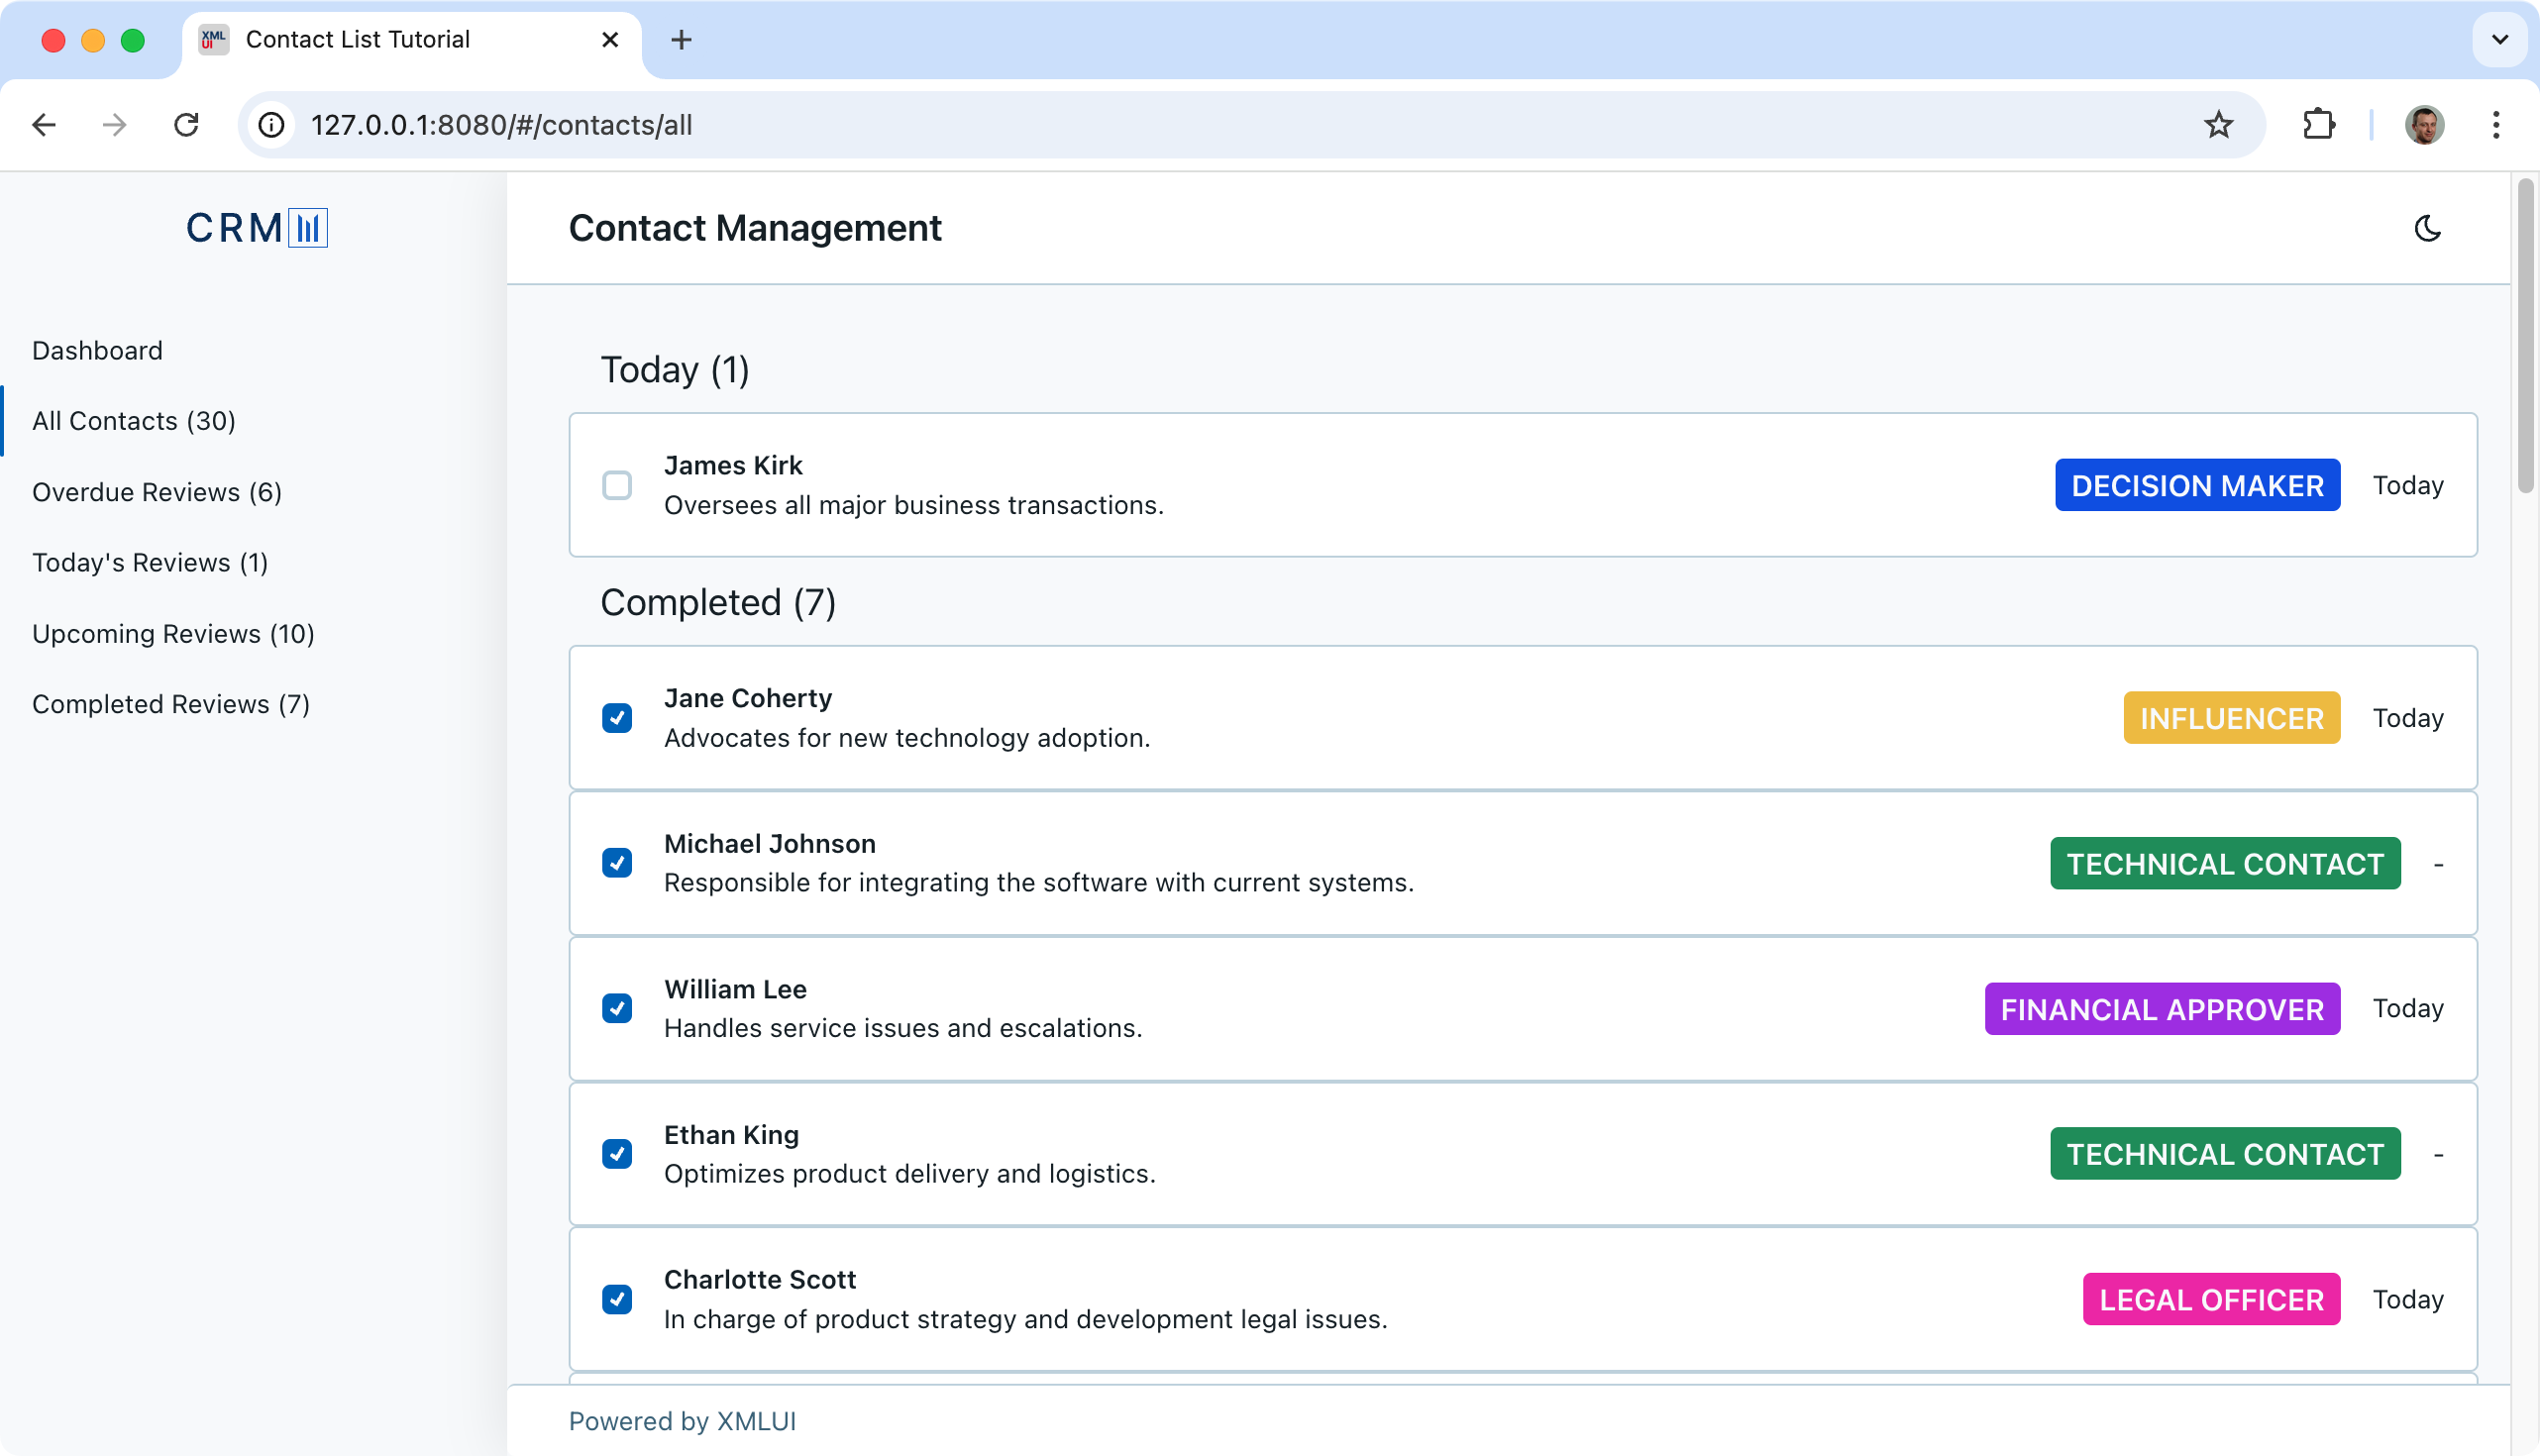The image size is (2540, 1456).
Task: Click the William Lee name
Action: coord(735,990)
